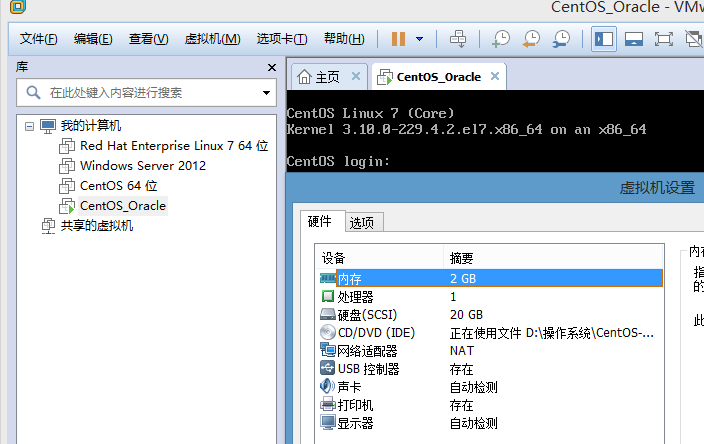
Task: Select the 声卡 device row
Action: [490, 387]
